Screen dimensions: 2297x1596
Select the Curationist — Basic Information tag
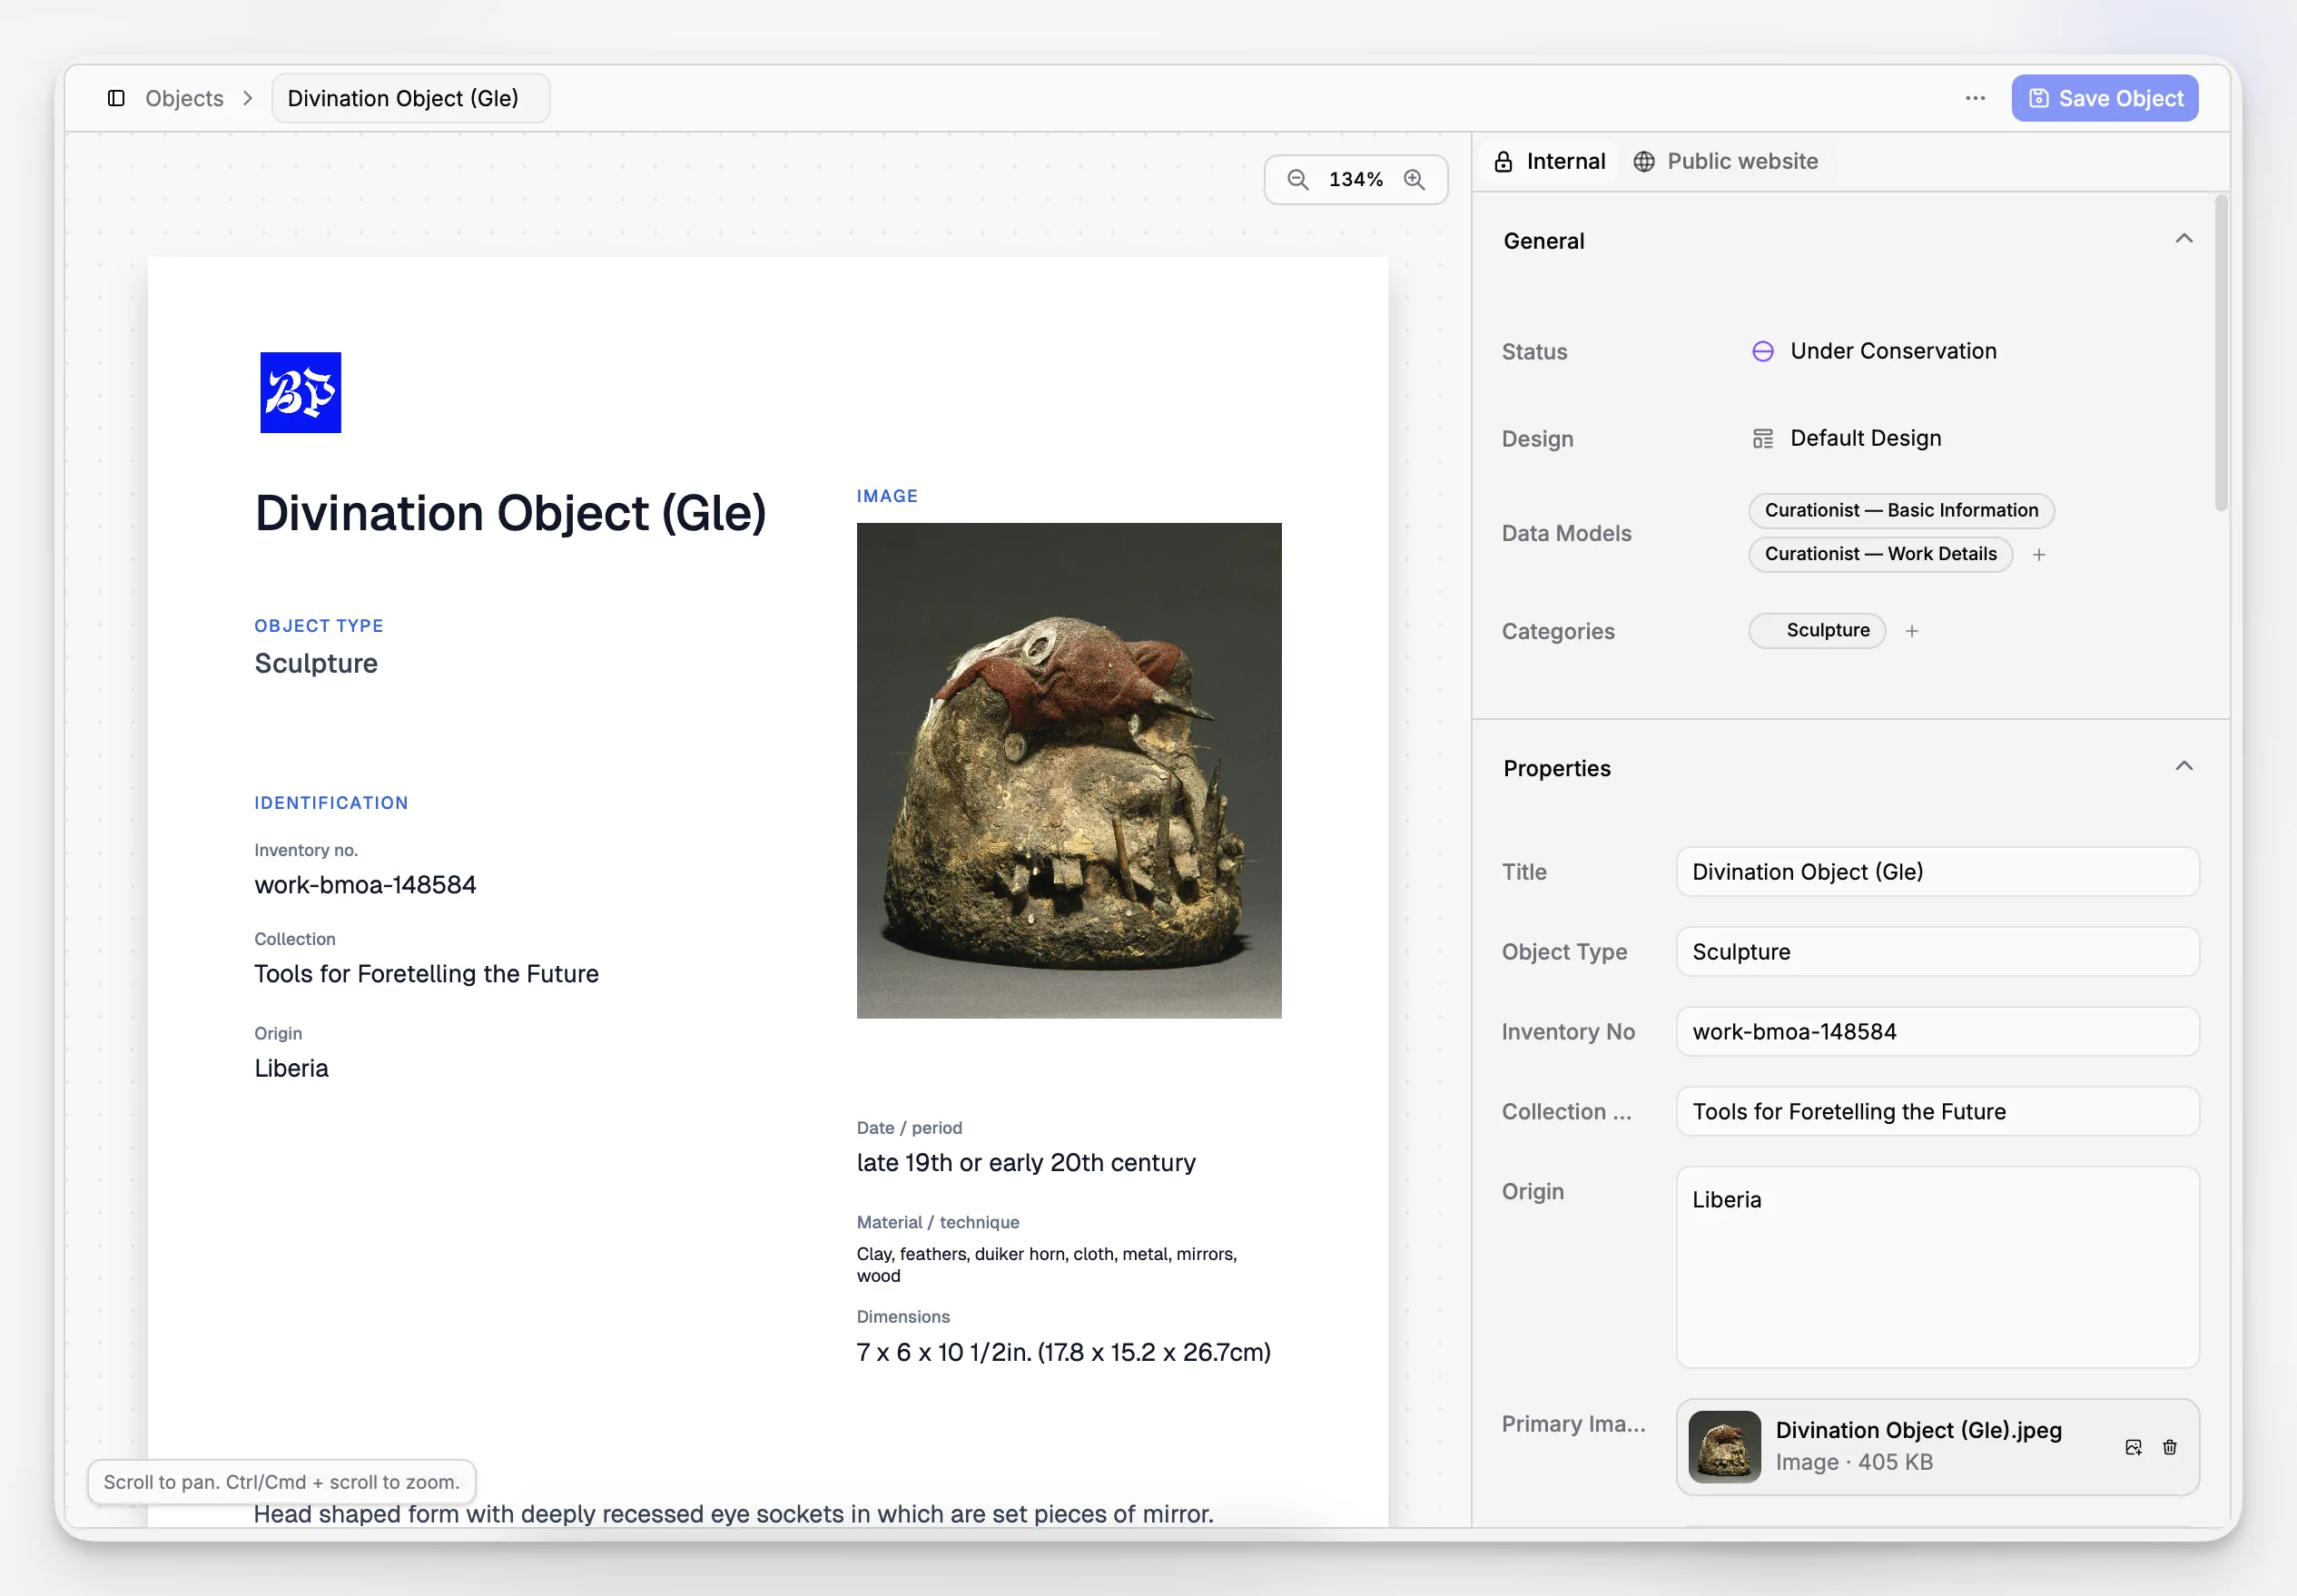coord(1901,510)
